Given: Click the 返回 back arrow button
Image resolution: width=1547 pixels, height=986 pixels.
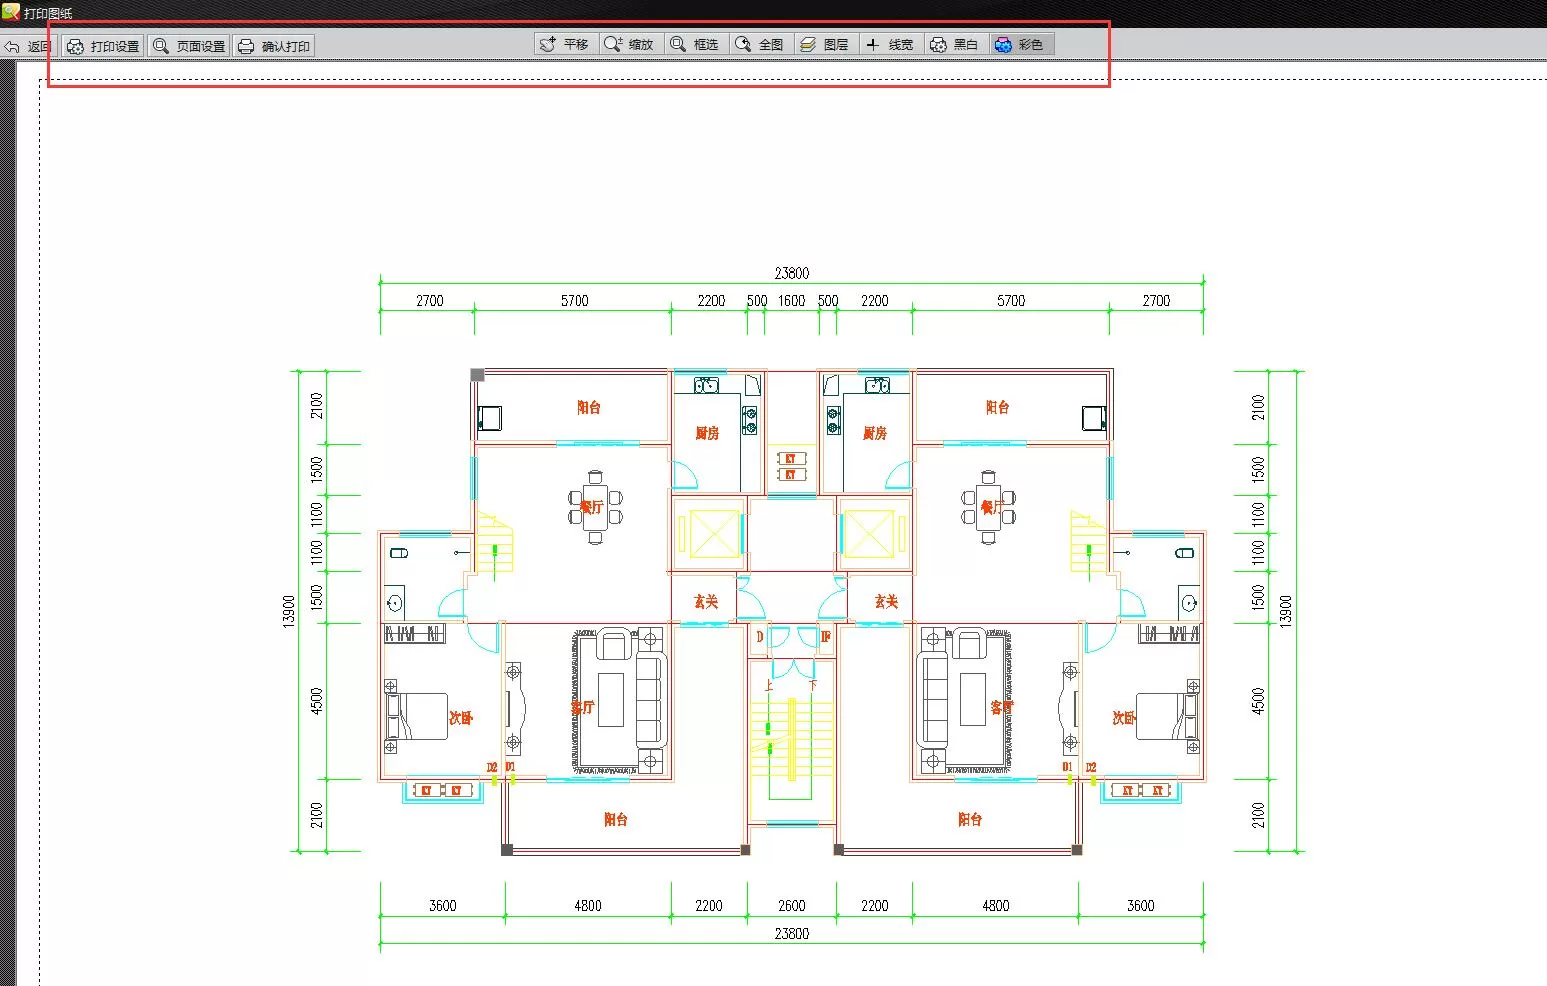Looking at the screenshot, I should pos(28,46).
